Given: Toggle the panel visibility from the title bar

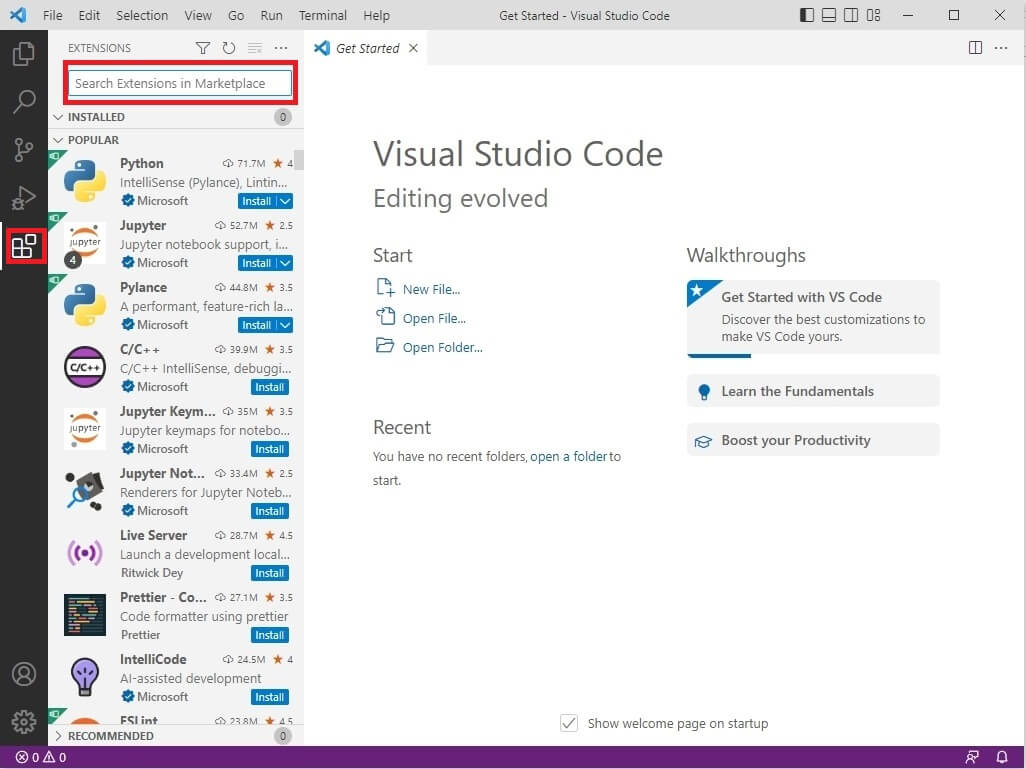Looking at the screenshot, I should coord(831,15).
